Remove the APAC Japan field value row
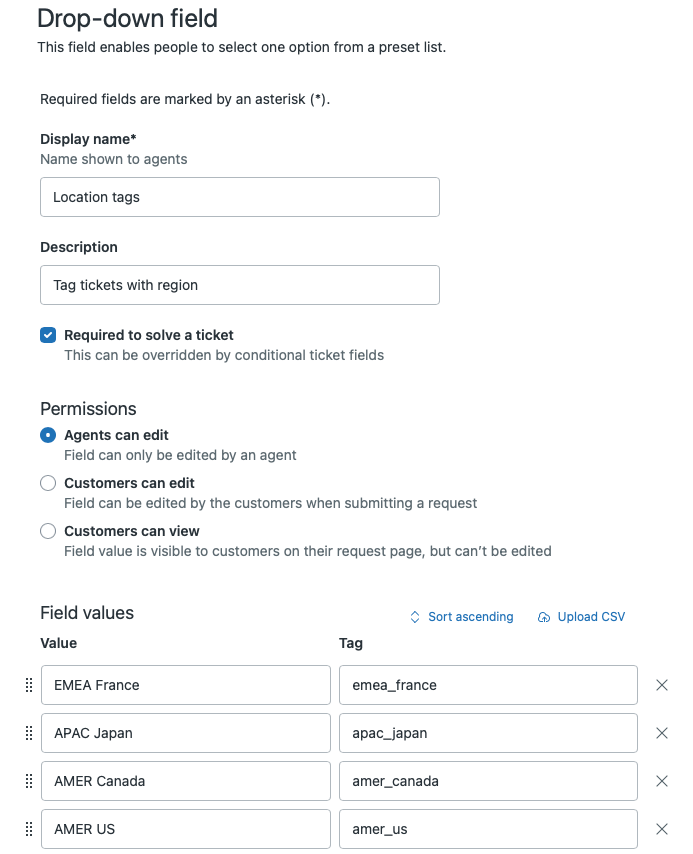The height and width of the screenshot is (854, 693). (x=661, y=733)
